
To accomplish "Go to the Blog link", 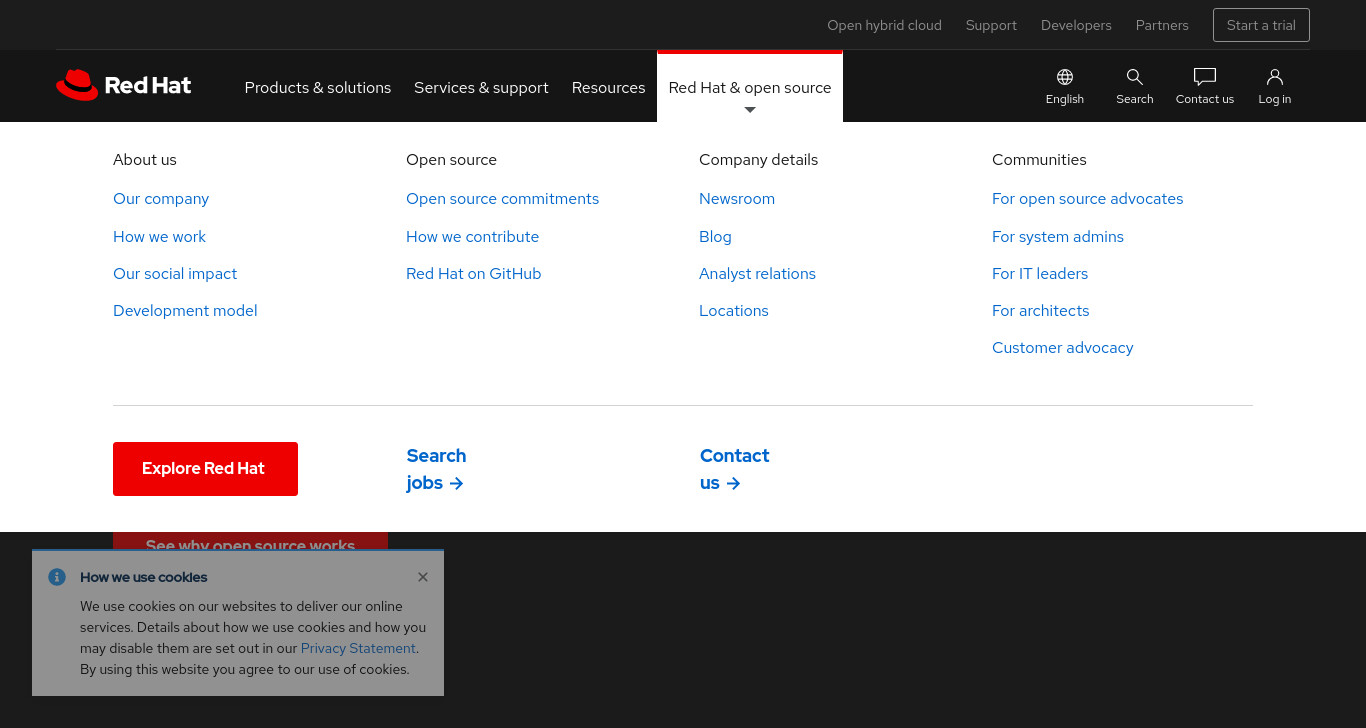I will (x=715, y=237).
